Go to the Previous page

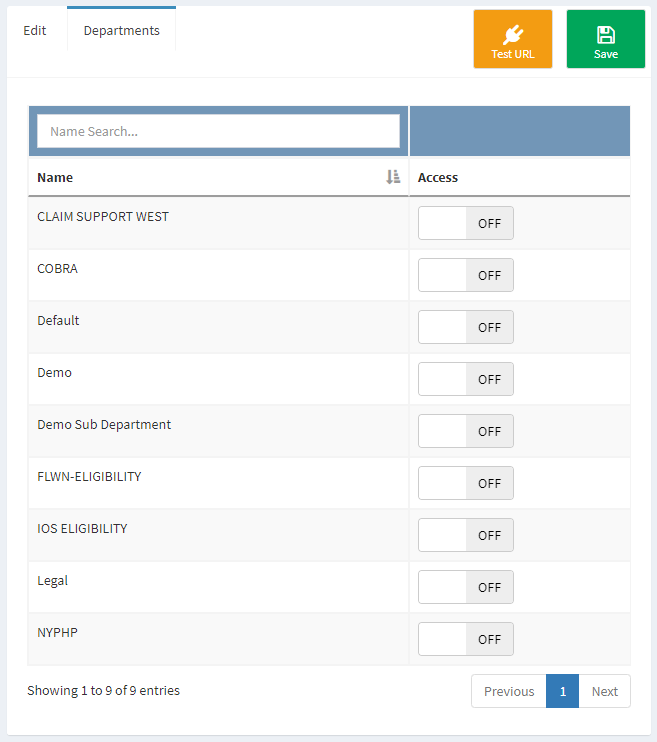[509, 691]
